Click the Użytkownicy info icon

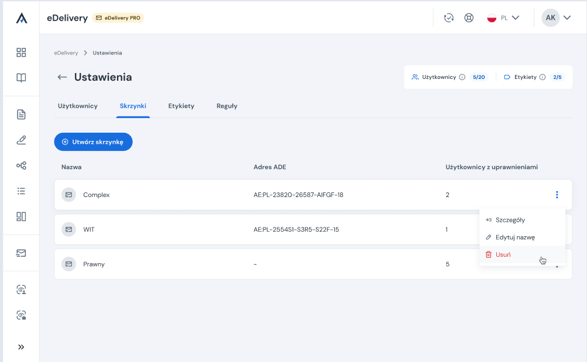(x=462, y=77)
